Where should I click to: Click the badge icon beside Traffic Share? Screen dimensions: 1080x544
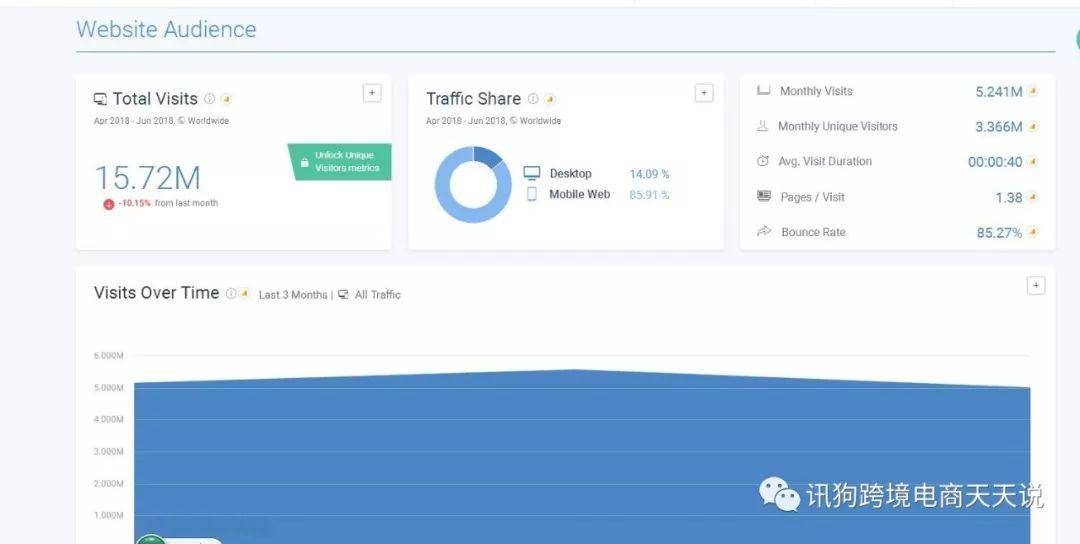click(x=549, y=98)
